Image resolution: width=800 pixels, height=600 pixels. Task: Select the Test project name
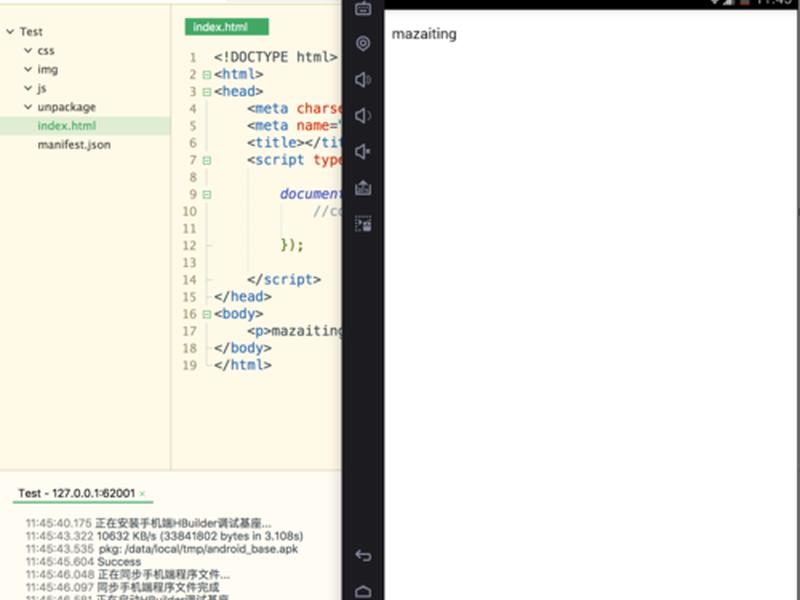(x=31, y=32)
